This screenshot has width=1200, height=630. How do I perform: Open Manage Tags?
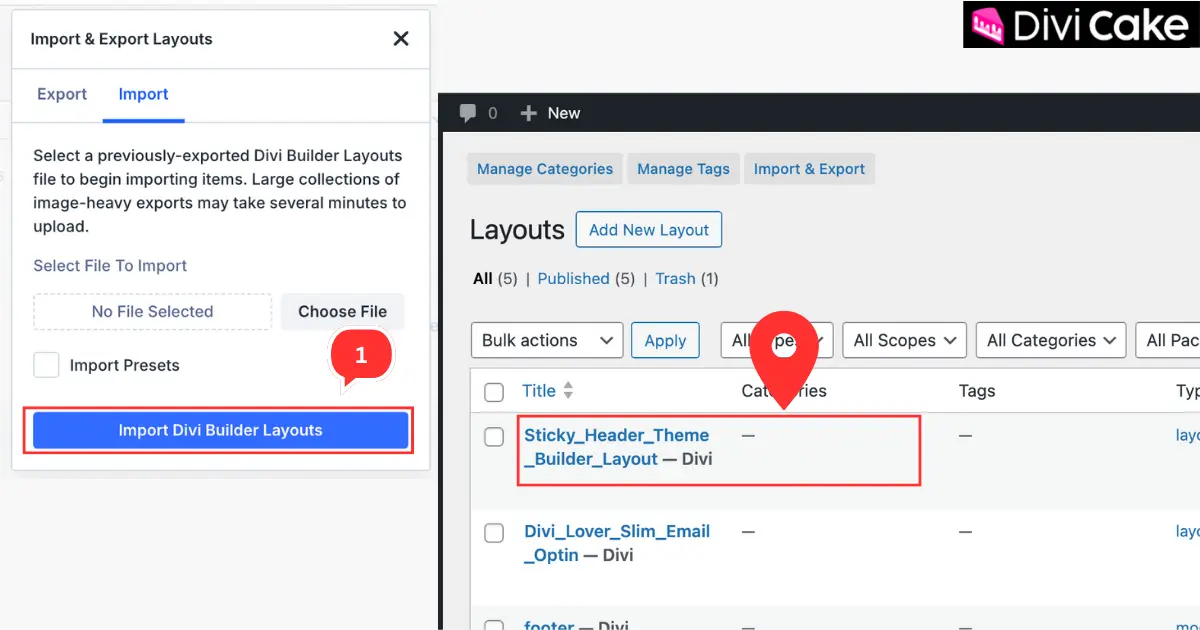click(684, 169)
